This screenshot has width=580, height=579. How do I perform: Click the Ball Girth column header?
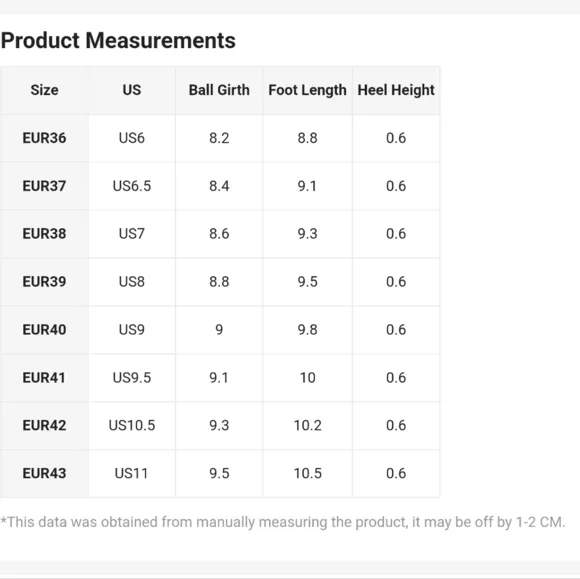point(219,90)
